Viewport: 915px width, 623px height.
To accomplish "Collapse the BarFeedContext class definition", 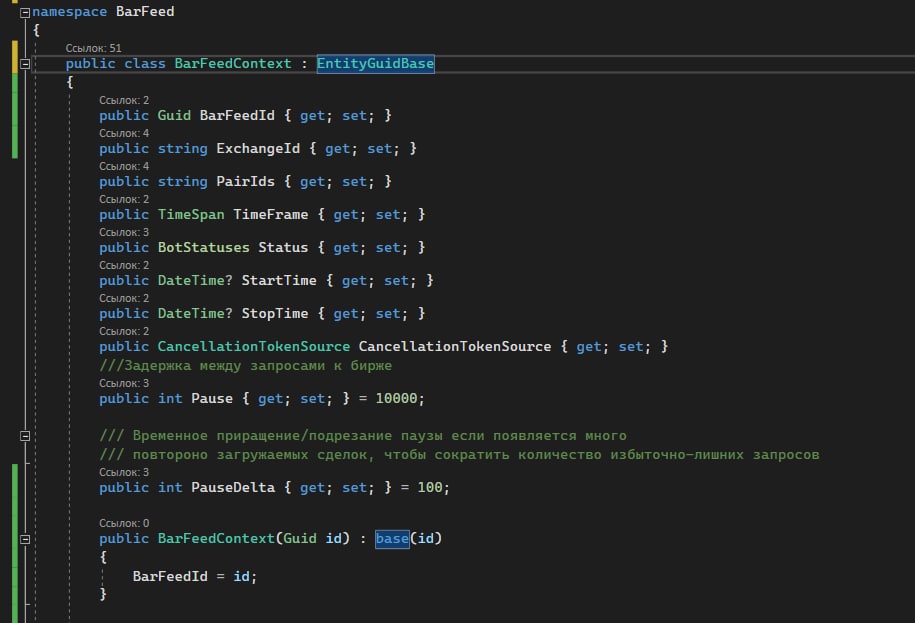I will 25,64.
